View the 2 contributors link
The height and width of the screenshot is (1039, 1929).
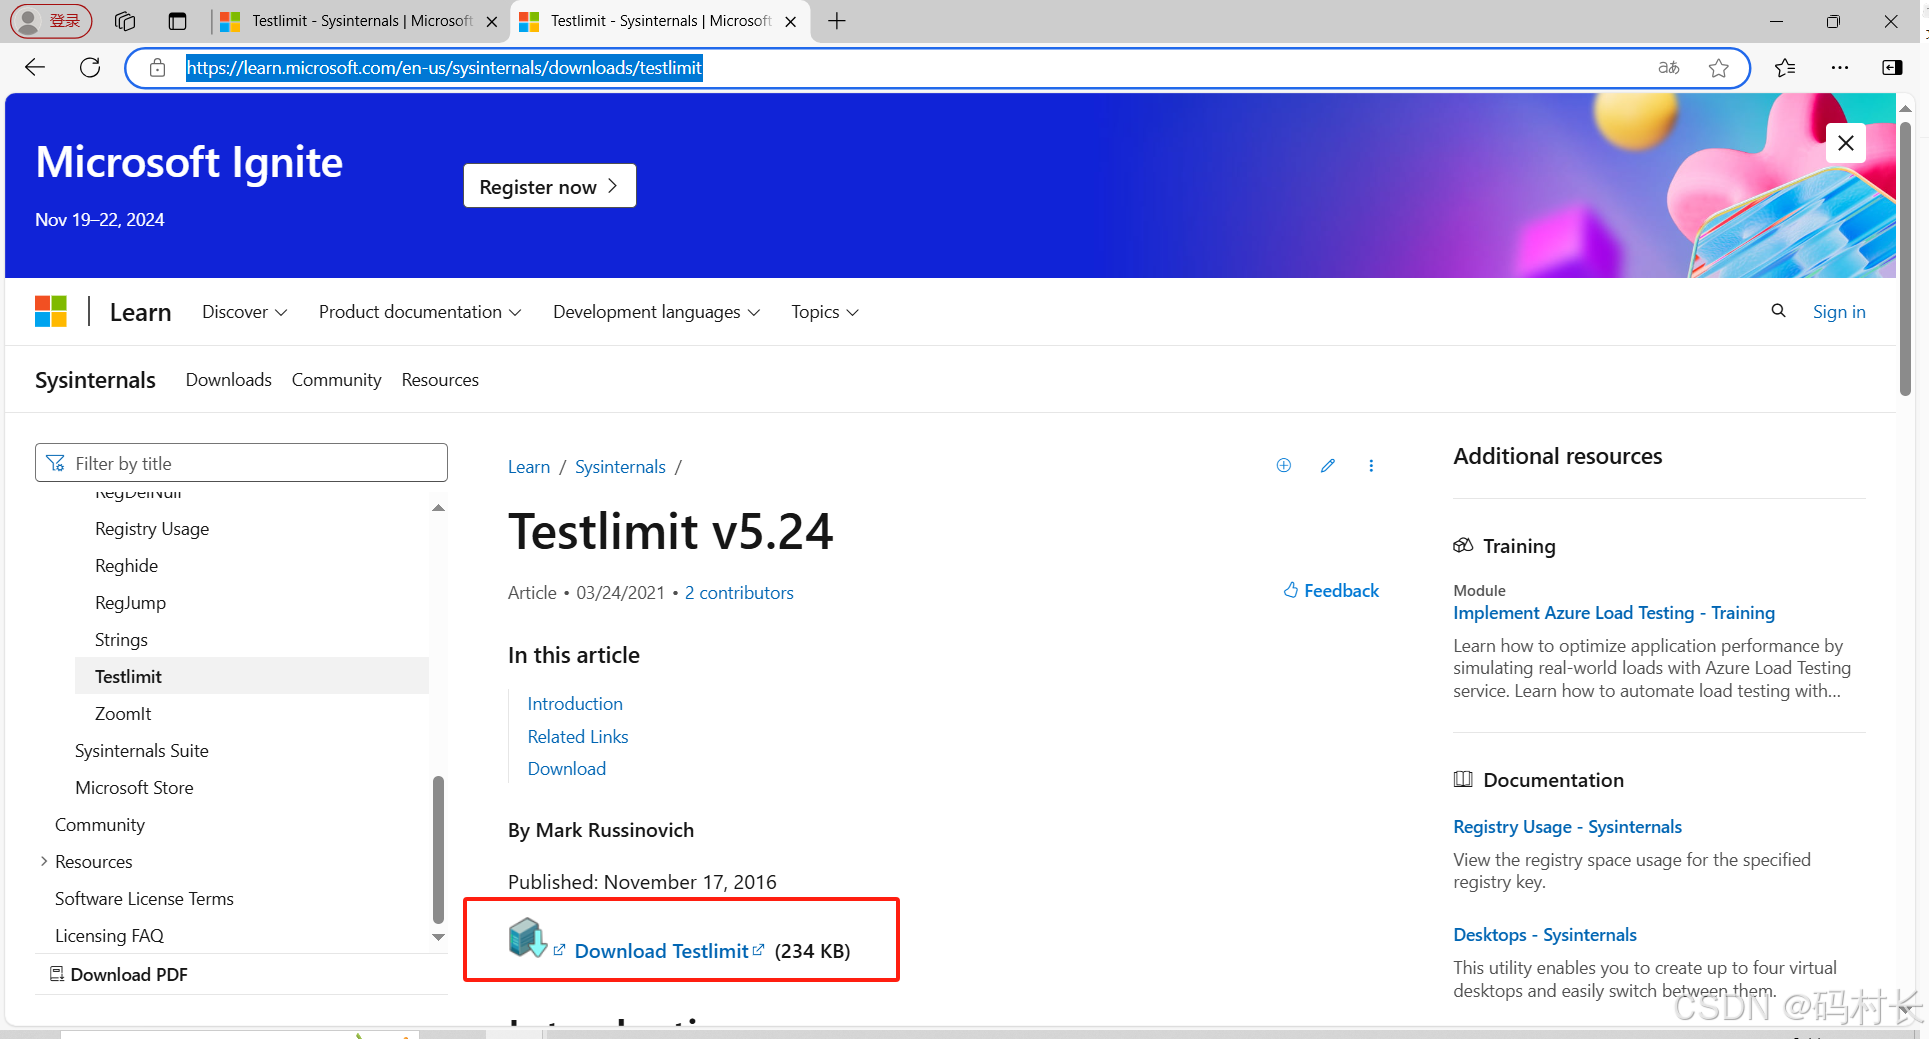[739, 593]
